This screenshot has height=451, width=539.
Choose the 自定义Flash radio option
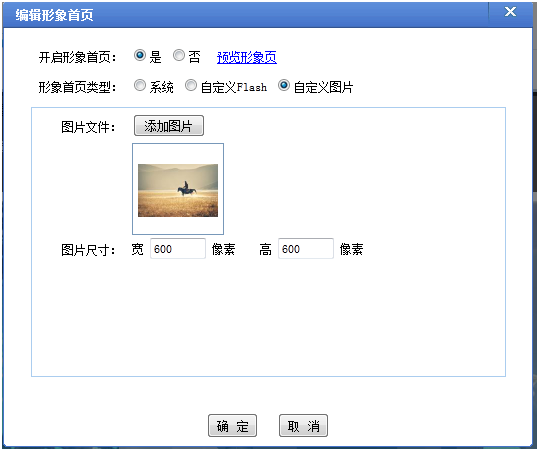point(191,85)
